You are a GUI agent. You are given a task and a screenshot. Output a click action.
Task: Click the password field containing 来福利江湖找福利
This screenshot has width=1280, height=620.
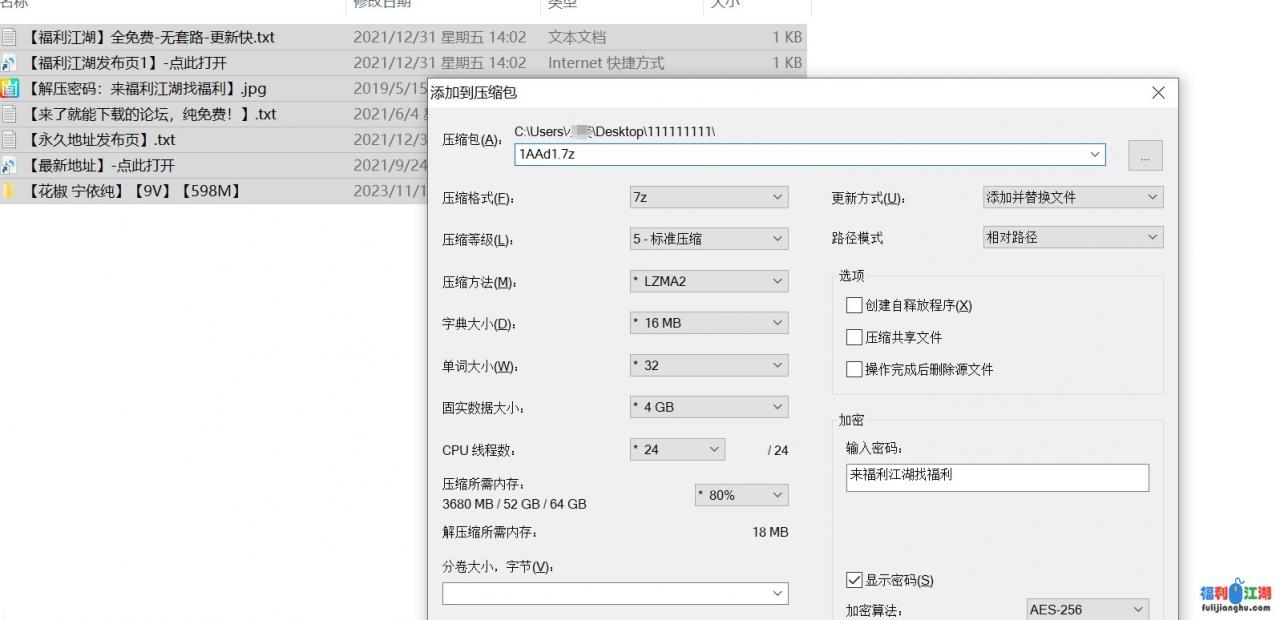pos(995,478)
